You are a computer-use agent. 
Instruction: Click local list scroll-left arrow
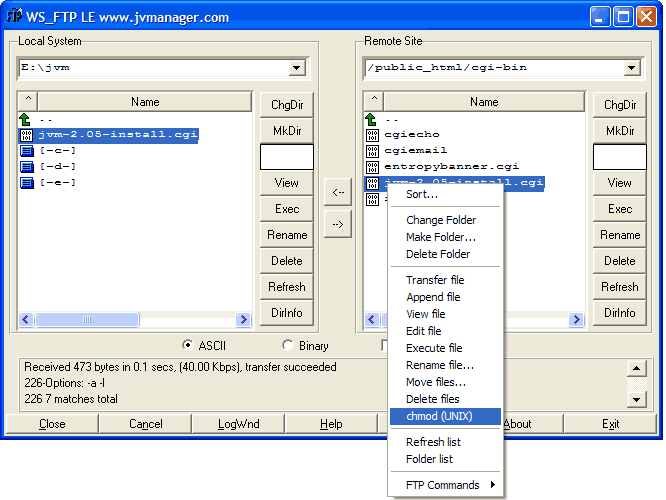(x=26, y=319)
